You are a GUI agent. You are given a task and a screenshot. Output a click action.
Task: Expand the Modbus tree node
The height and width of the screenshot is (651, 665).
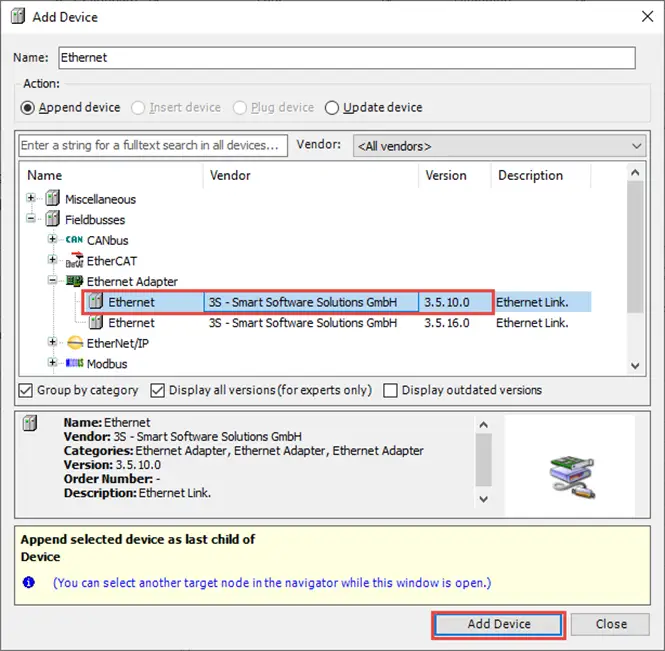[x=52, y=362]
